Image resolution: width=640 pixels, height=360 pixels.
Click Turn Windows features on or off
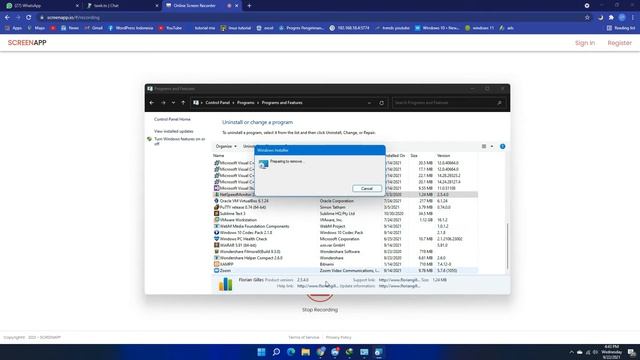pos(179,141)
